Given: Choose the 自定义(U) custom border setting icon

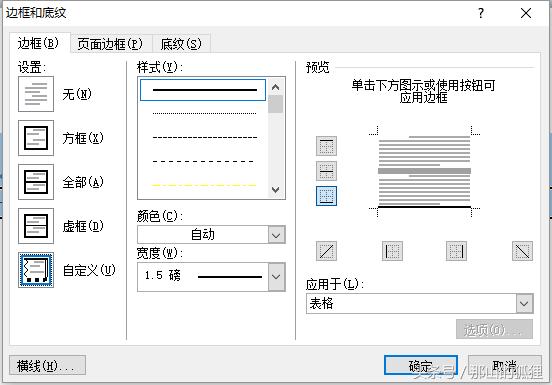Looking at the screenshot, I should [36, 270].
